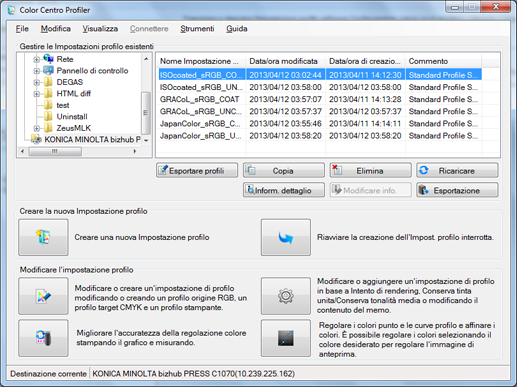Click the Pannello di controllo icon
517x387 pixels.
pyautogui.click(x=48, y=71)
